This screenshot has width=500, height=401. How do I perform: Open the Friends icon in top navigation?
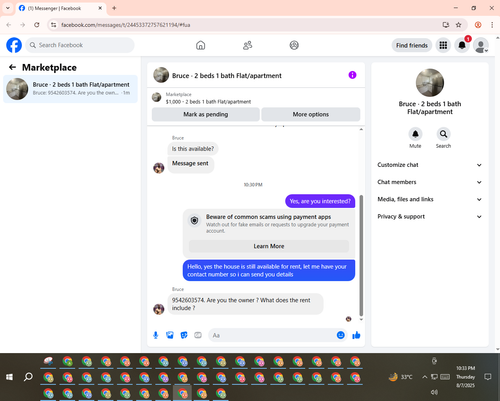click(247, 45)
